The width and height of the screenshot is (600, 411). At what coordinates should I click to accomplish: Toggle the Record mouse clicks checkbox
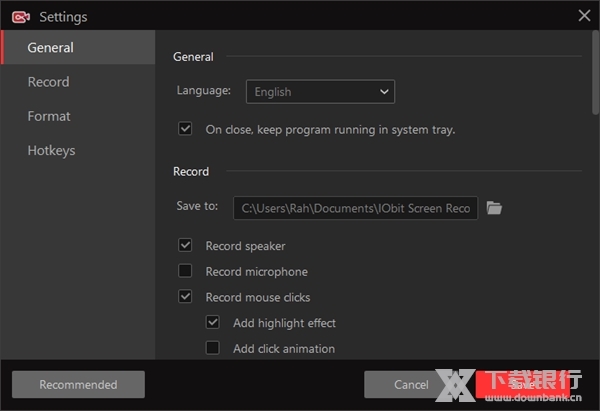tap(185, 297)
